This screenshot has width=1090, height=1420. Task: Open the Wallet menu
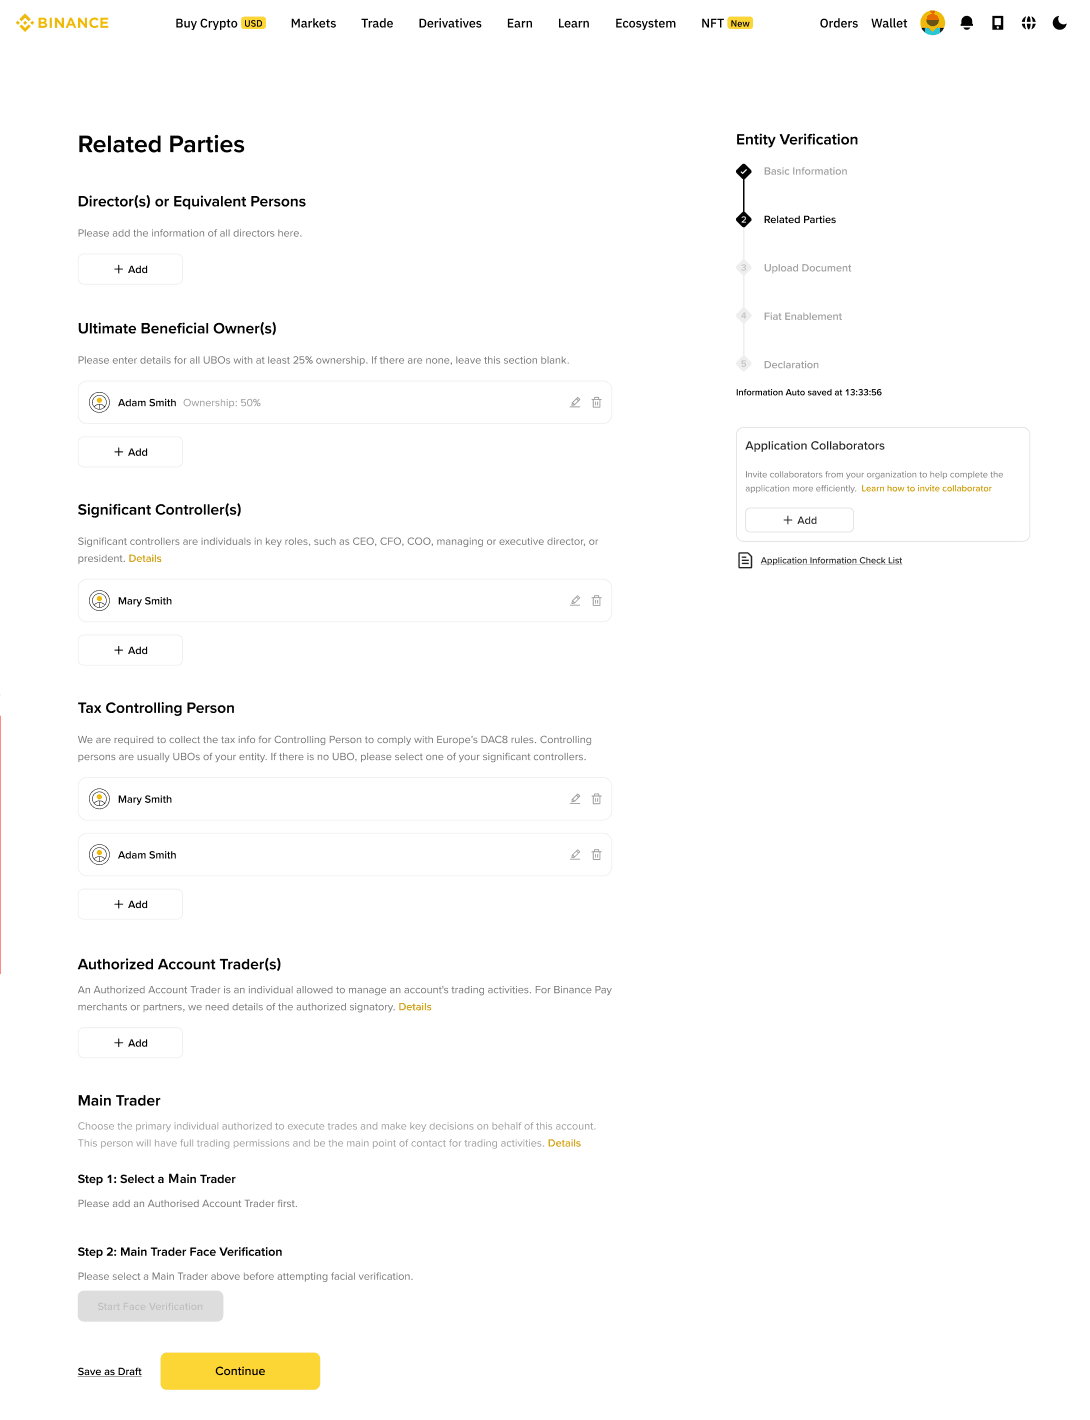(889, 23)
